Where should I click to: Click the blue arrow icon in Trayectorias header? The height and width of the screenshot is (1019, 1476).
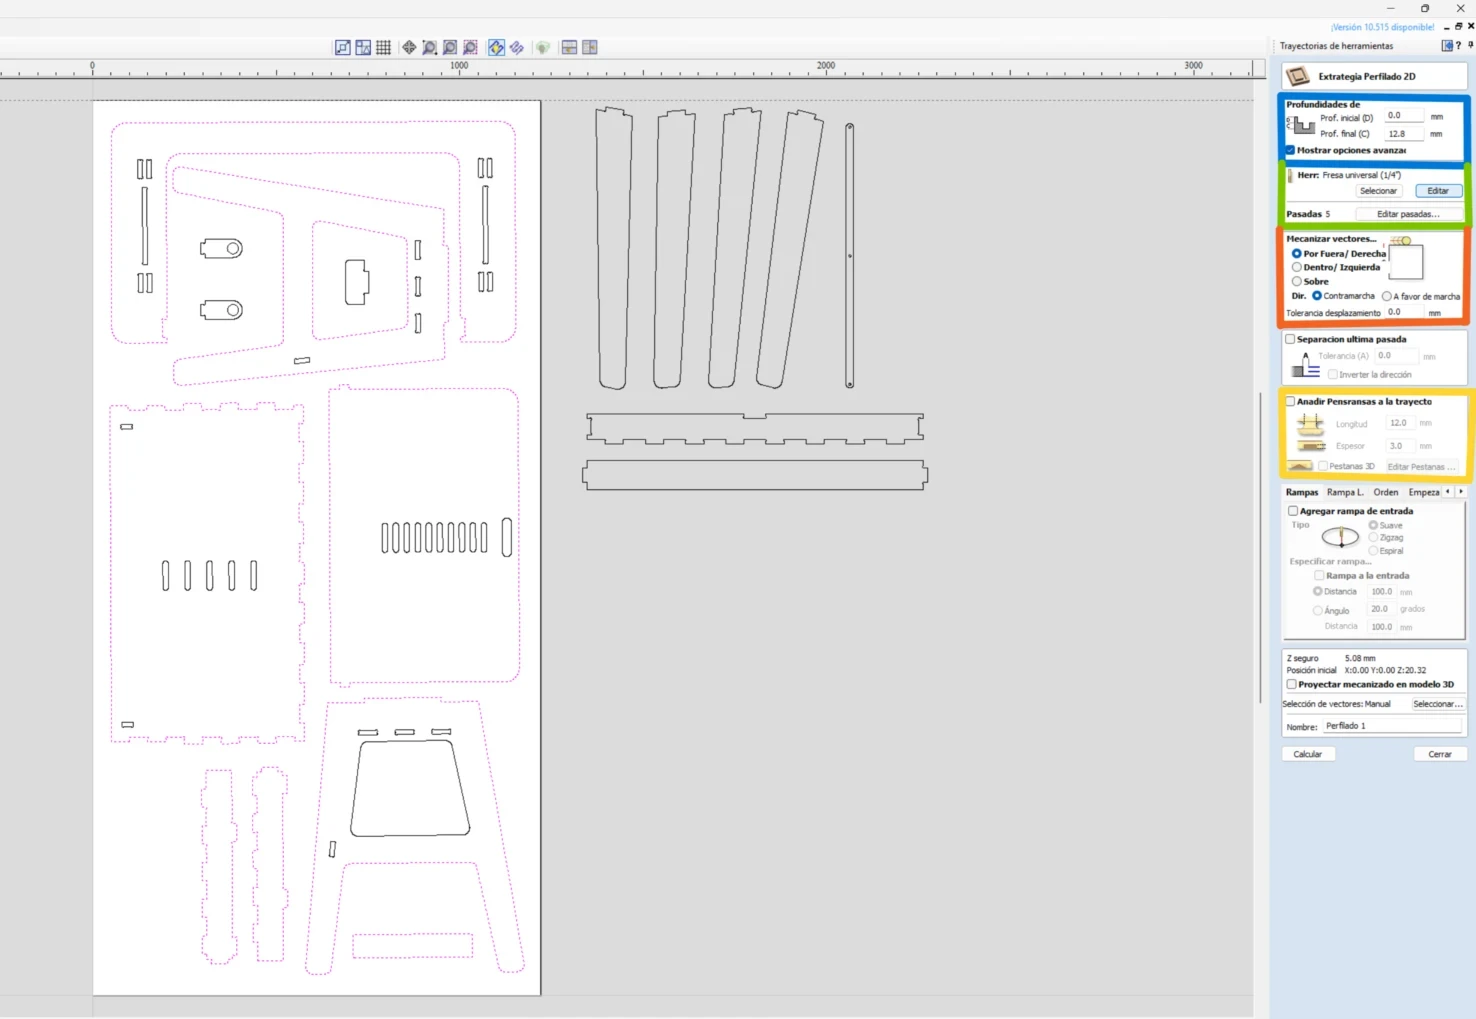click(1447, 45)
